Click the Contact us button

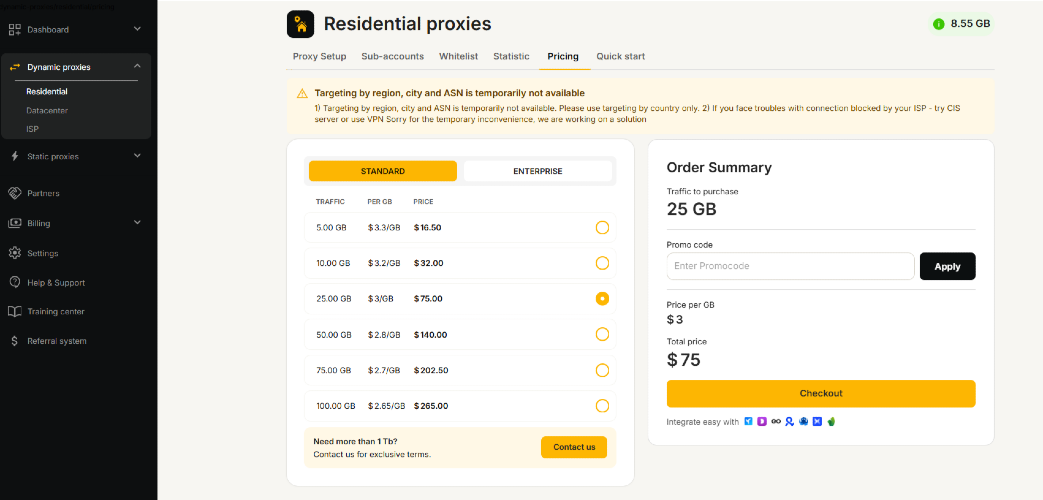click(574, 447)
